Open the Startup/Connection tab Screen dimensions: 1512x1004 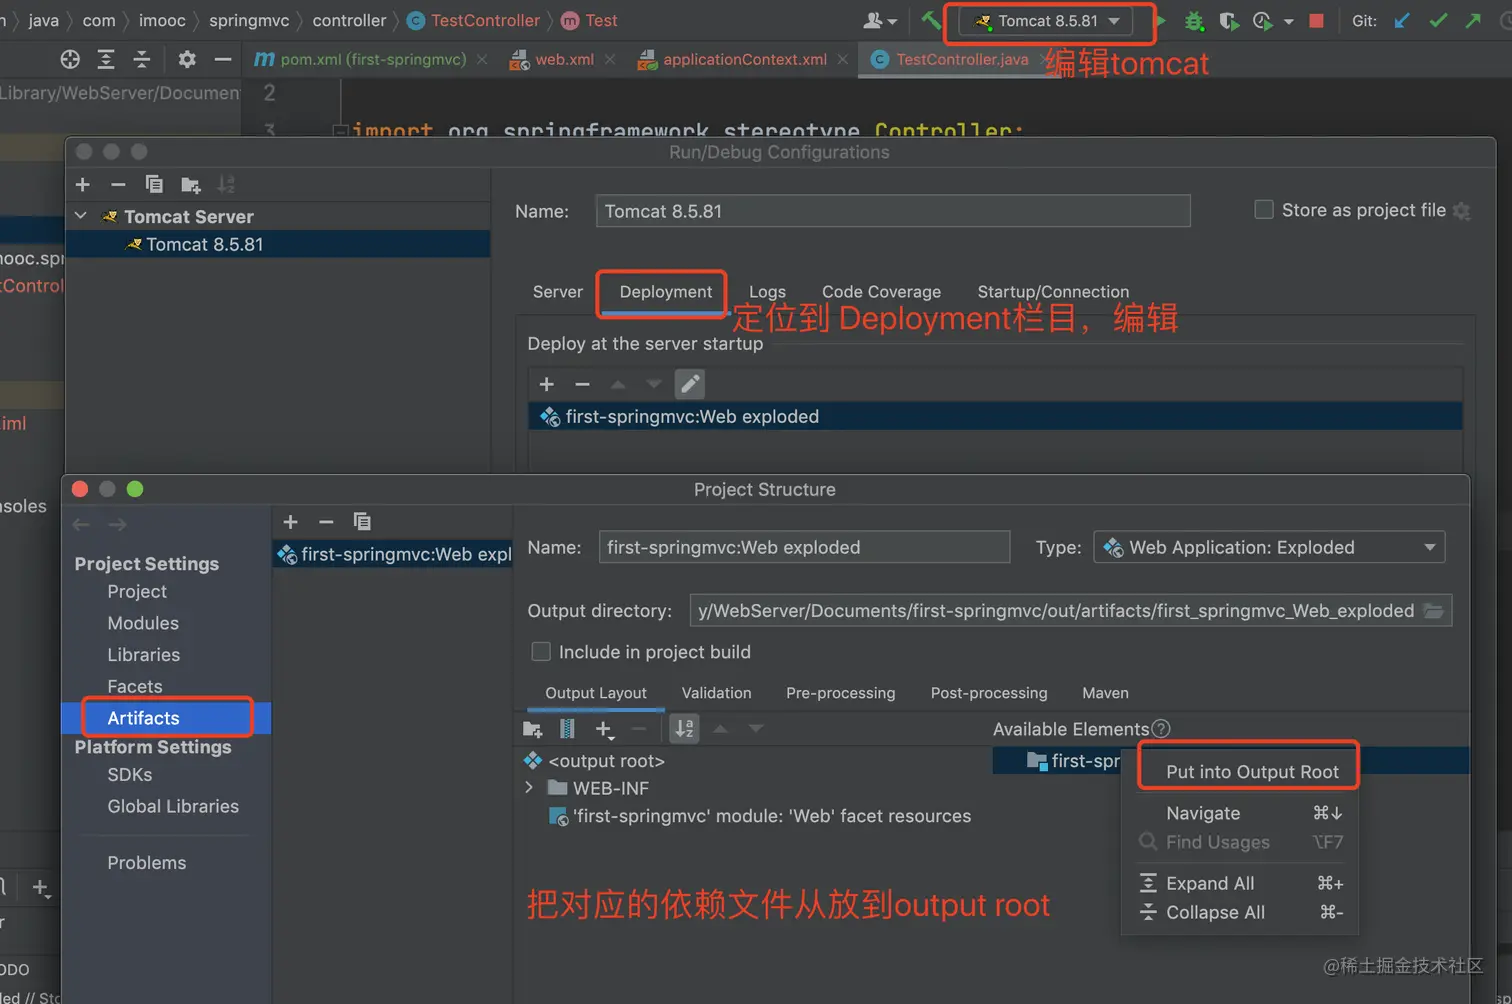(x=1053, y=292)
